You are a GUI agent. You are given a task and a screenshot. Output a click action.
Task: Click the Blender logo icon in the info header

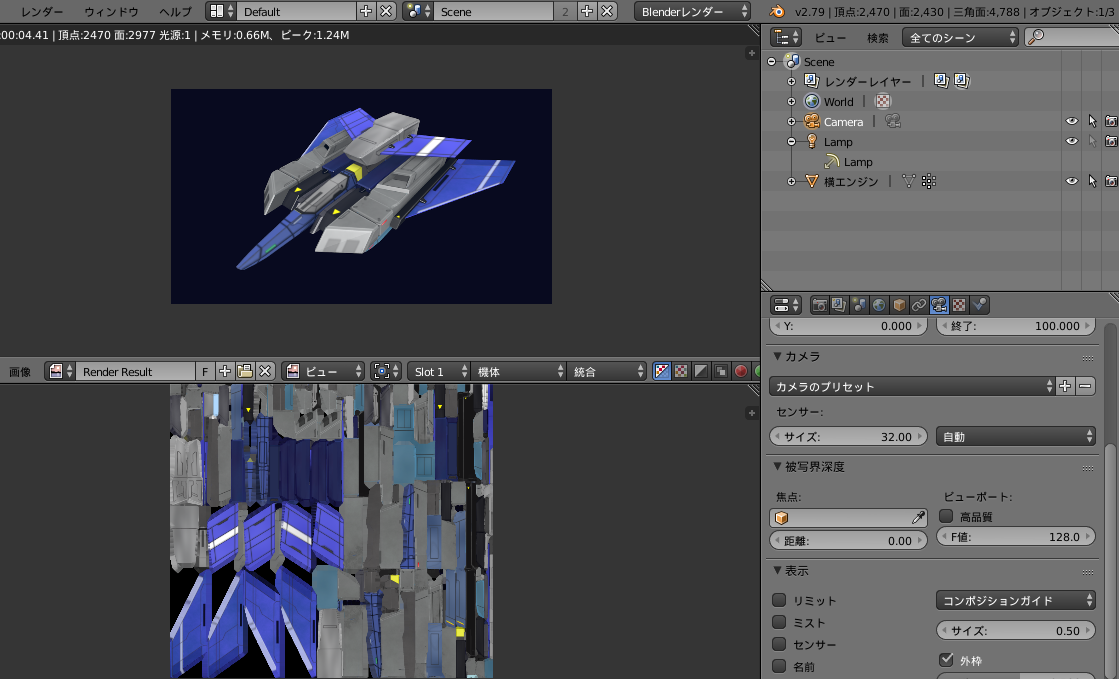[777, 11]
